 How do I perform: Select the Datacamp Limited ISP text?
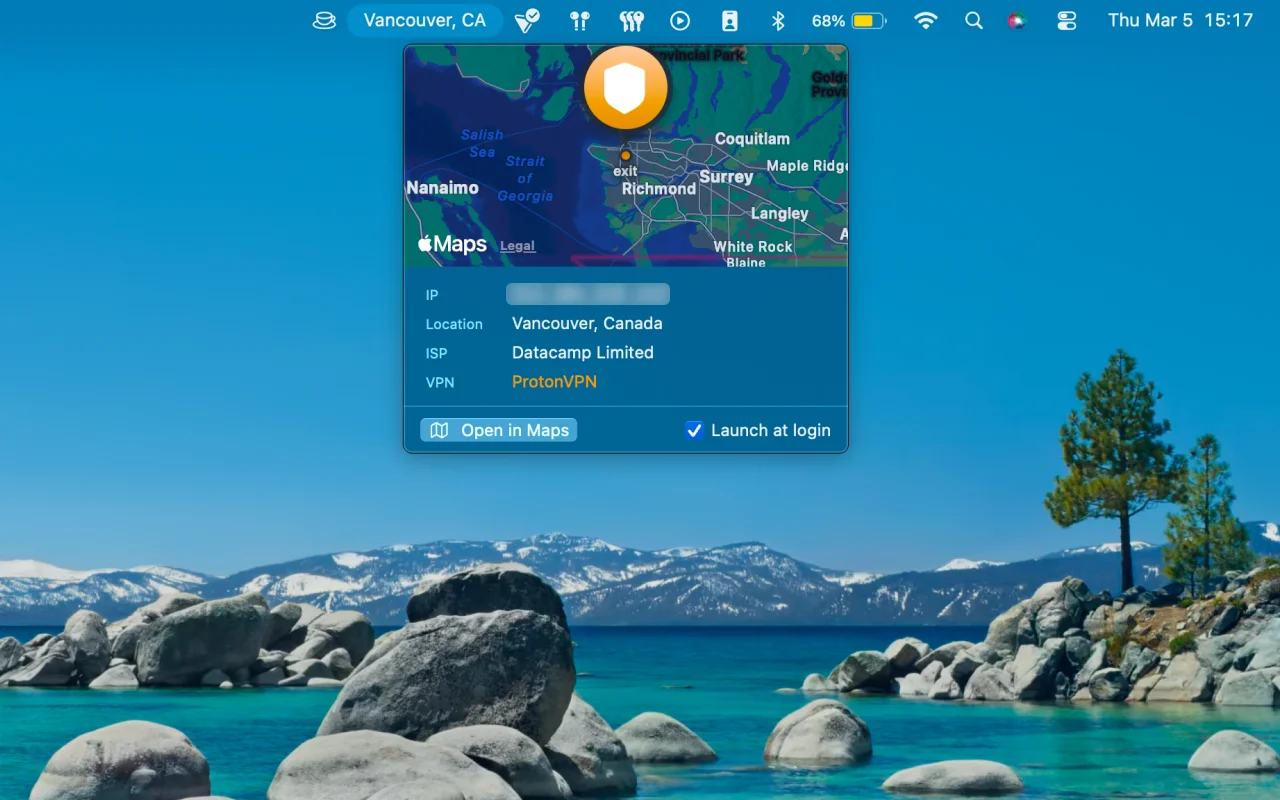[x=583, y=352]
